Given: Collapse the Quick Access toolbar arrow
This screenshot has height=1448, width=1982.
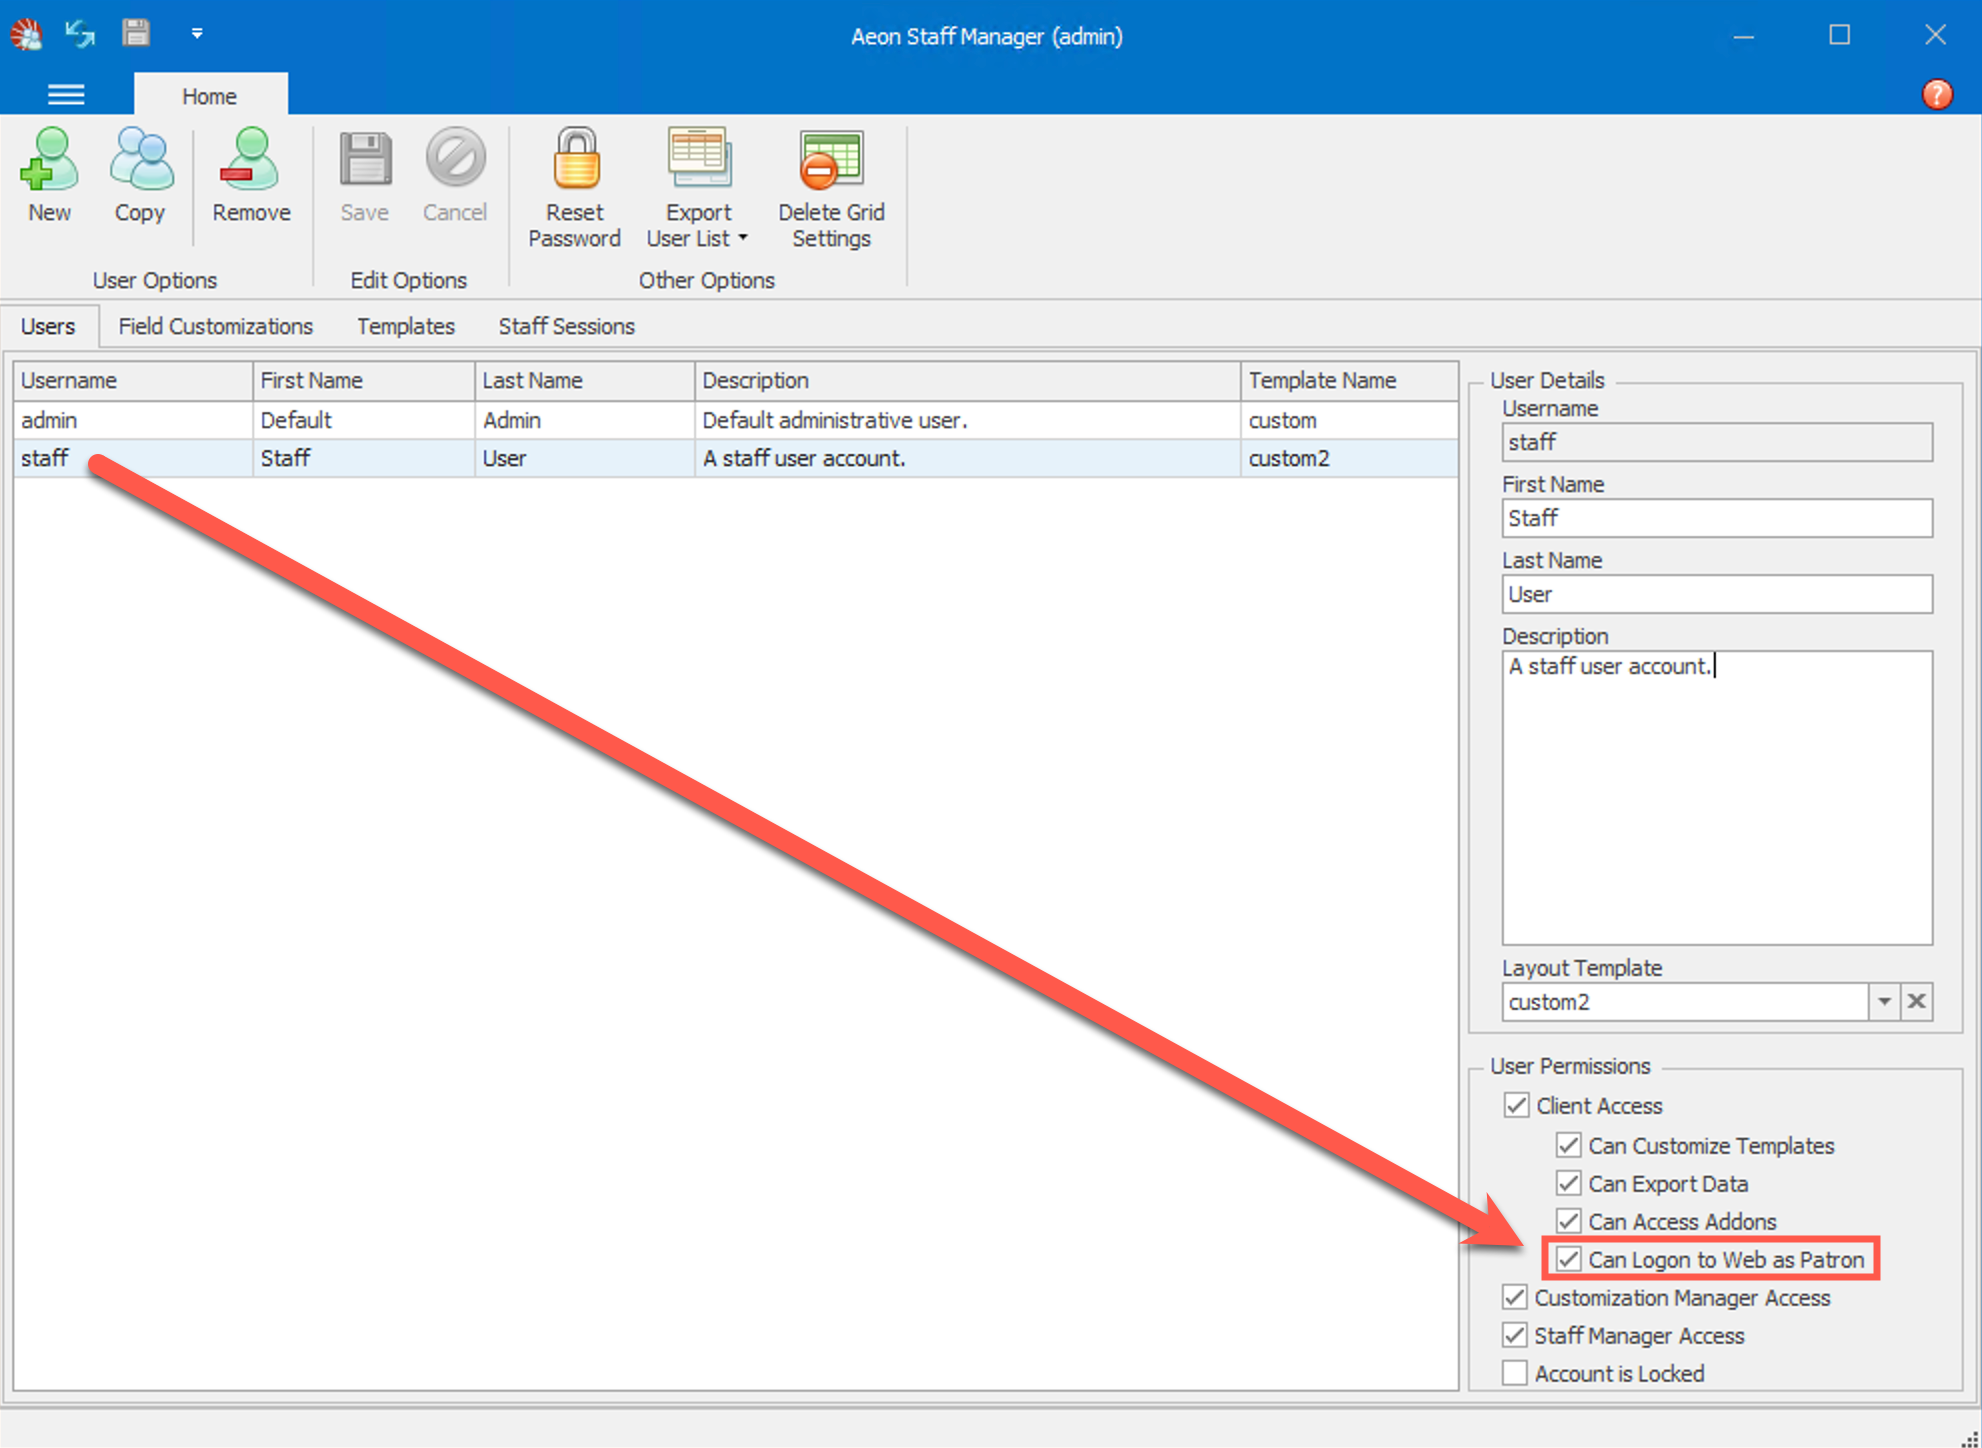Looking at the screenshot, I should pos(197,33).
